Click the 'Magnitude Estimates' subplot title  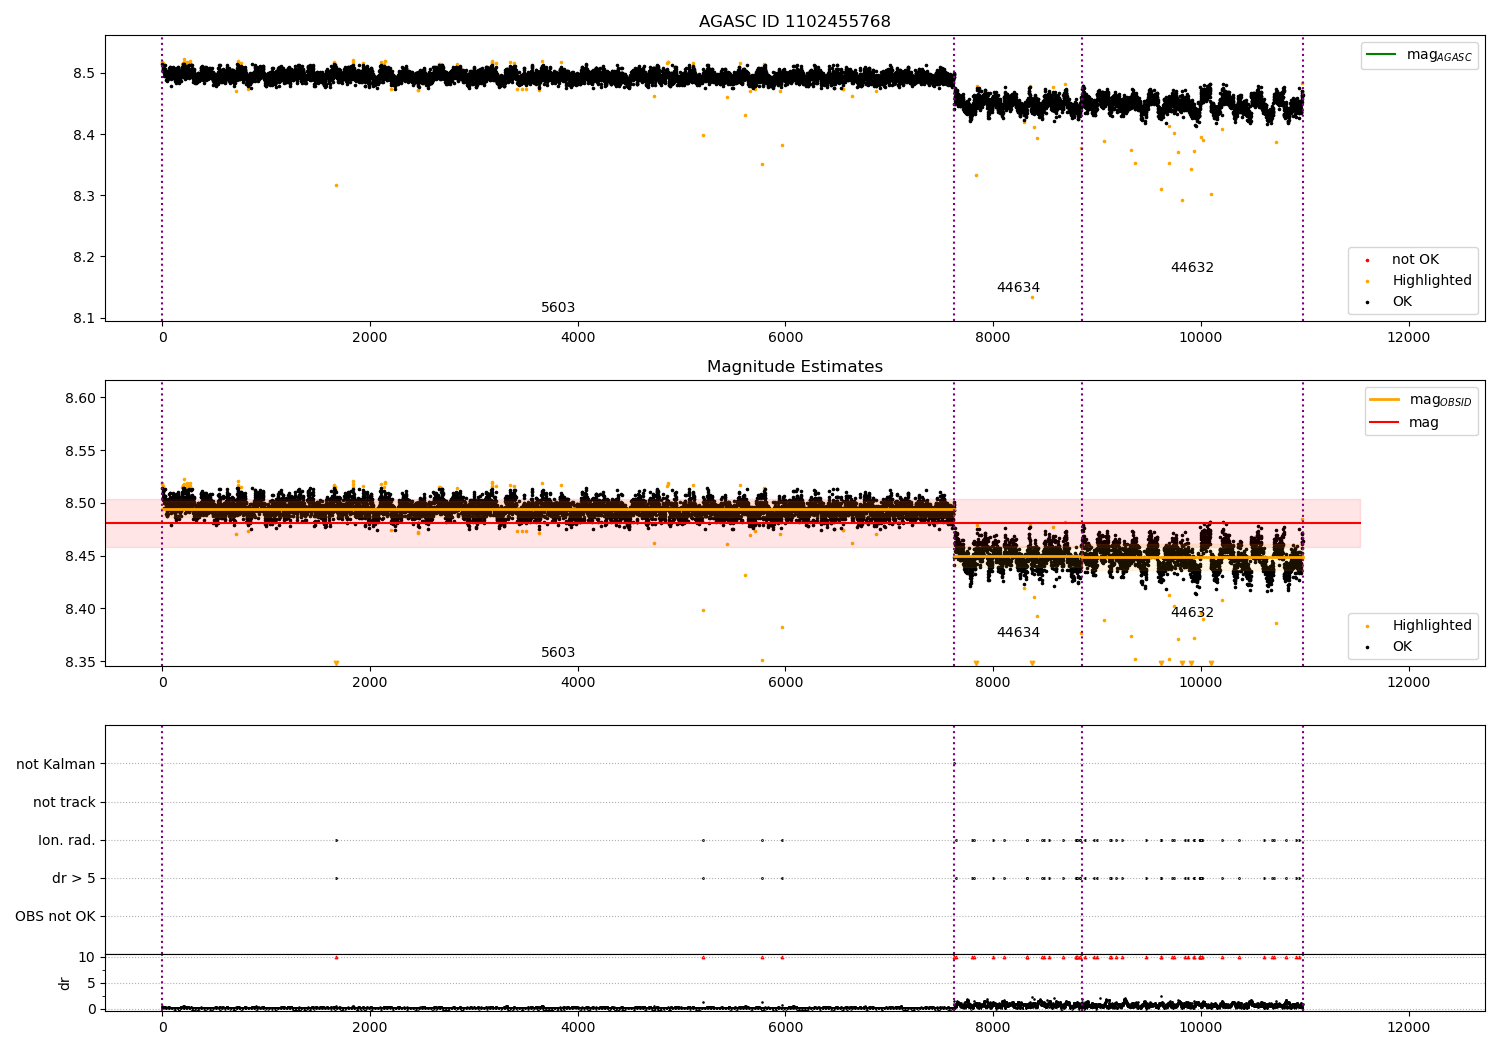[x=794, y=367]
